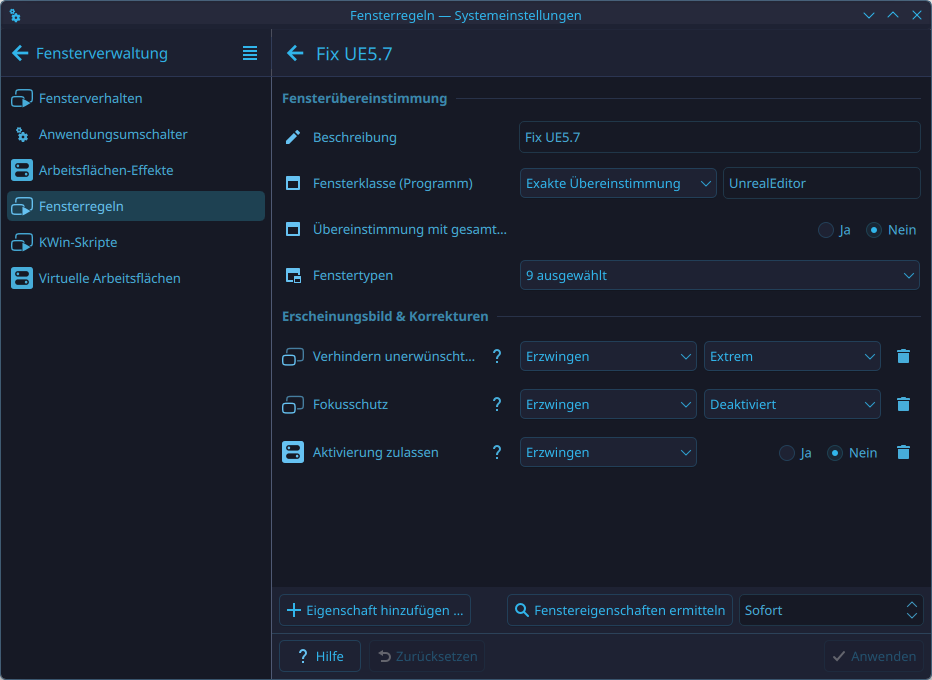Click the KDE gear icon in the titlebar
932x680 pixels.
click(x=14, y=15)
